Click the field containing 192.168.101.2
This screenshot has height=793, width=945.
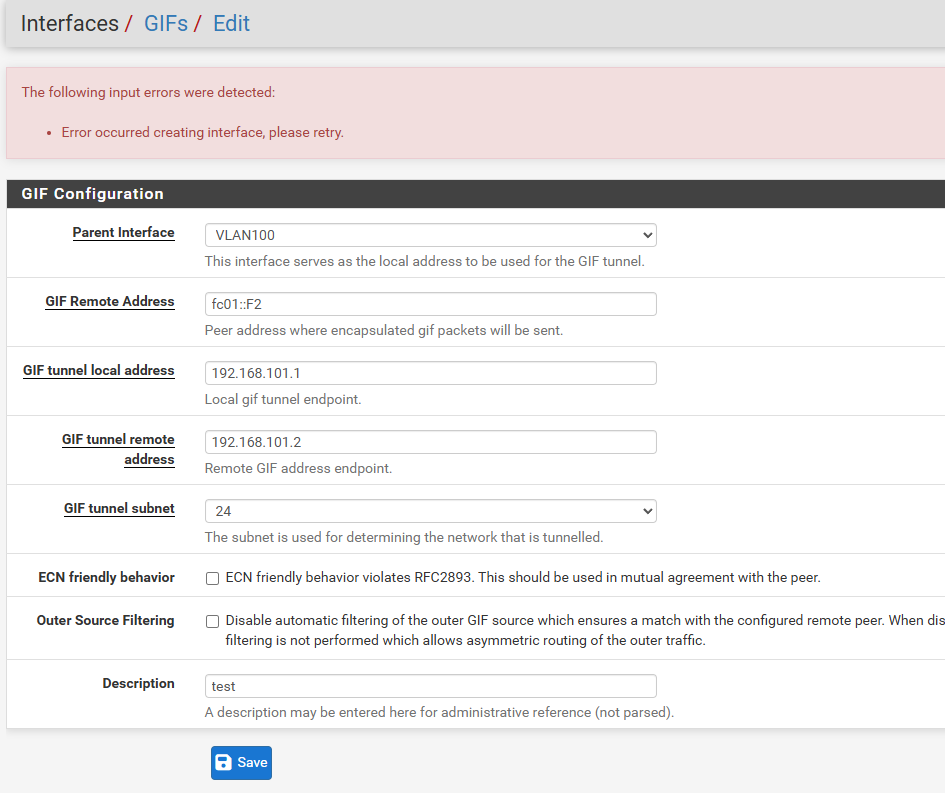[430, 442]
